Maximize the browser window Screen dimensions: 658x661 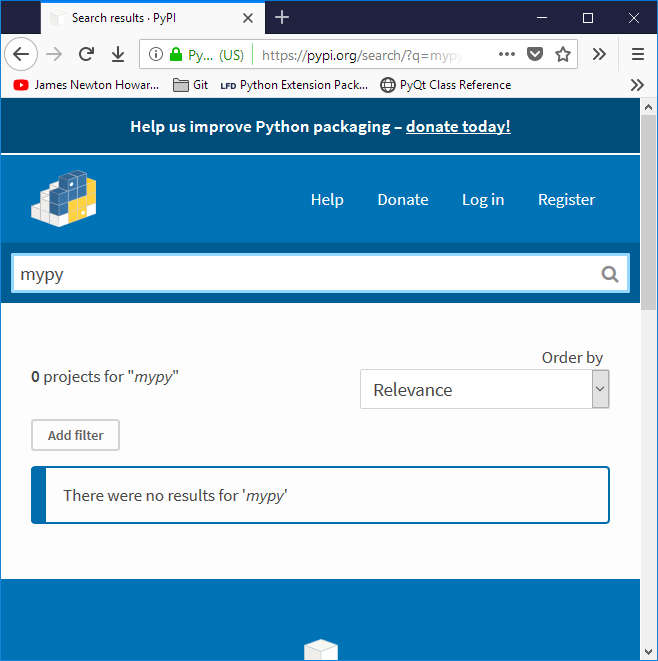588,18
